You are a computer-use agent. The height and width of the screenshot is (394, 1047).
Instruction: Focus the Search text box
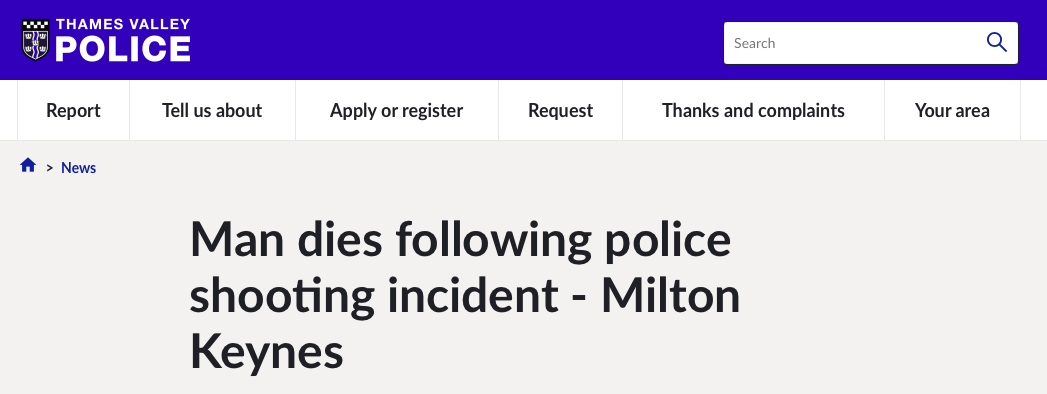coord(855,43)
